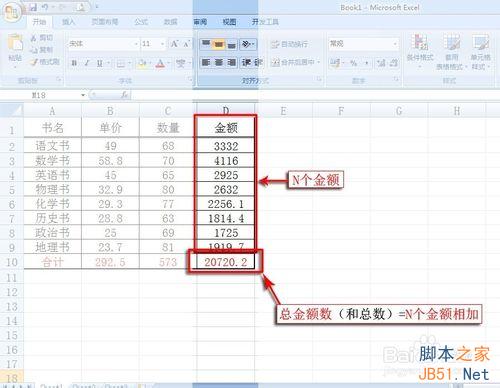This screenshot has width=500, height=388.
Task: Click the Increase Decimal icon
Action: point(381,63)
